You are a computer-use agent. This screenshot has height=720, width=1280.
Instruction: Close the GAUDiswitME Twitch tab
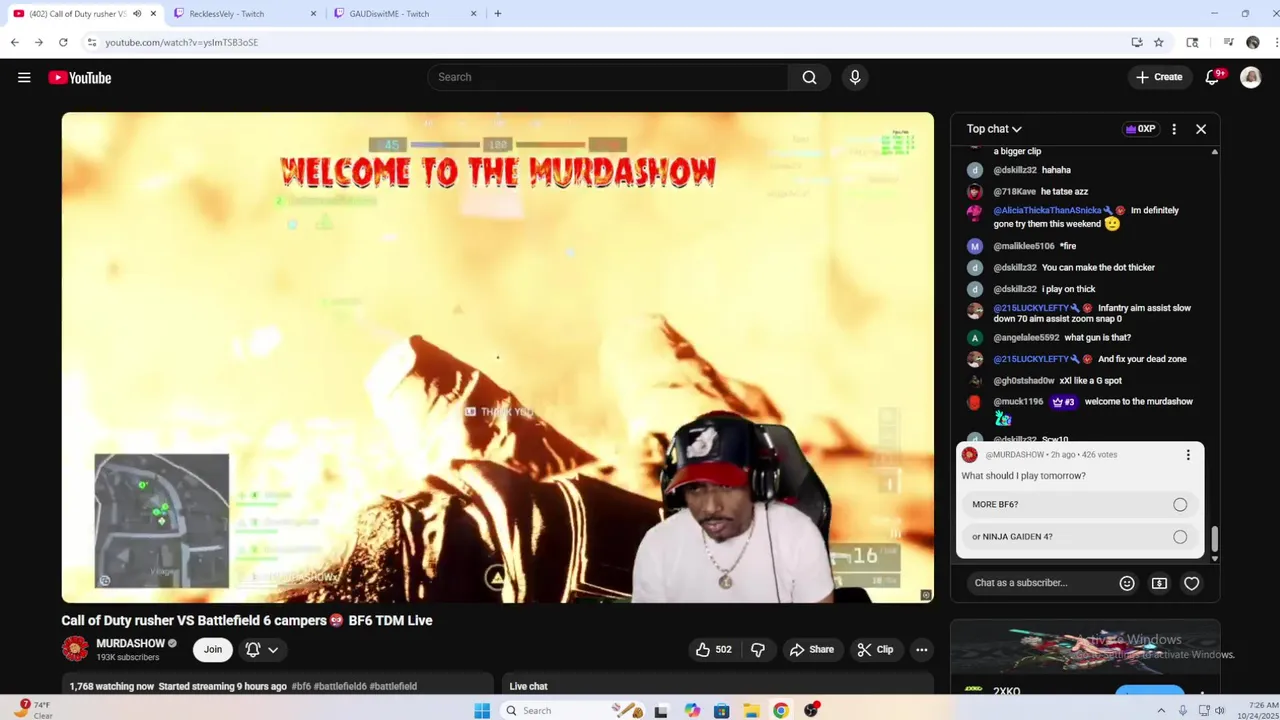(474, 14)
